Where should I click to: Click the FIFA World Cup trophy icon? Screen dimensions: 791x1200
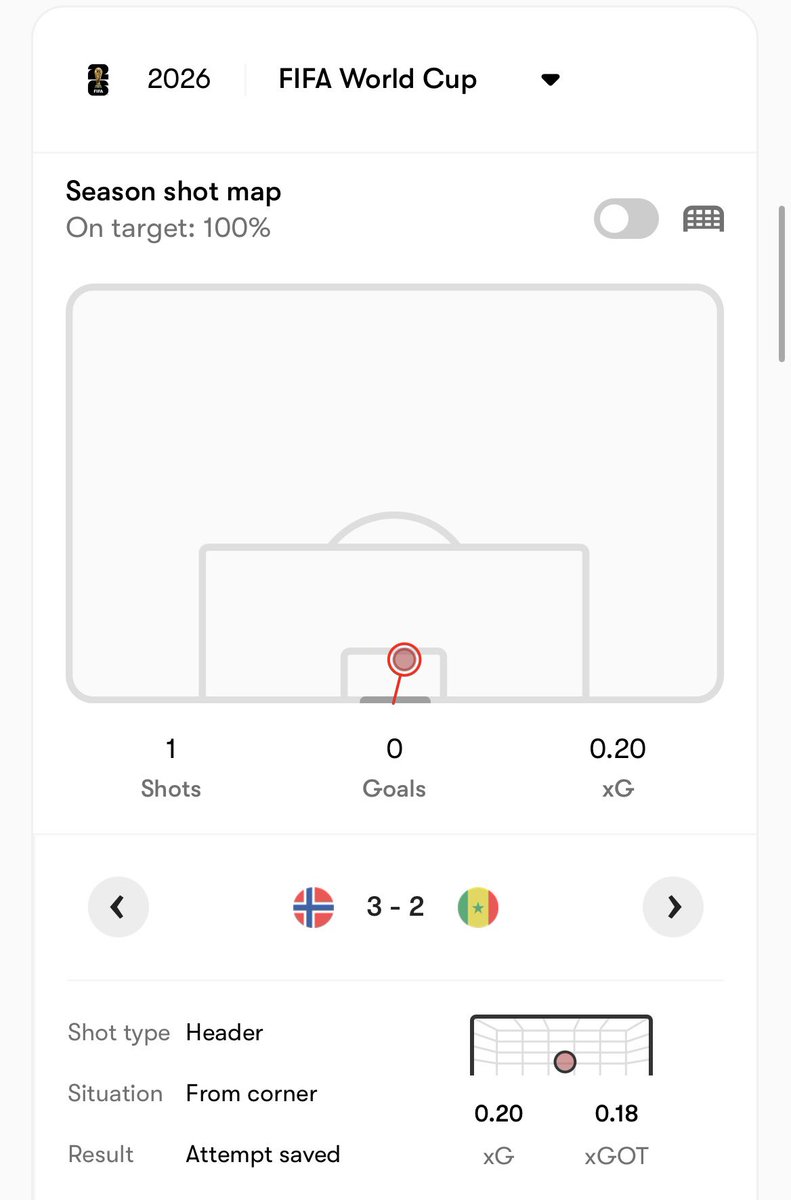98,80
